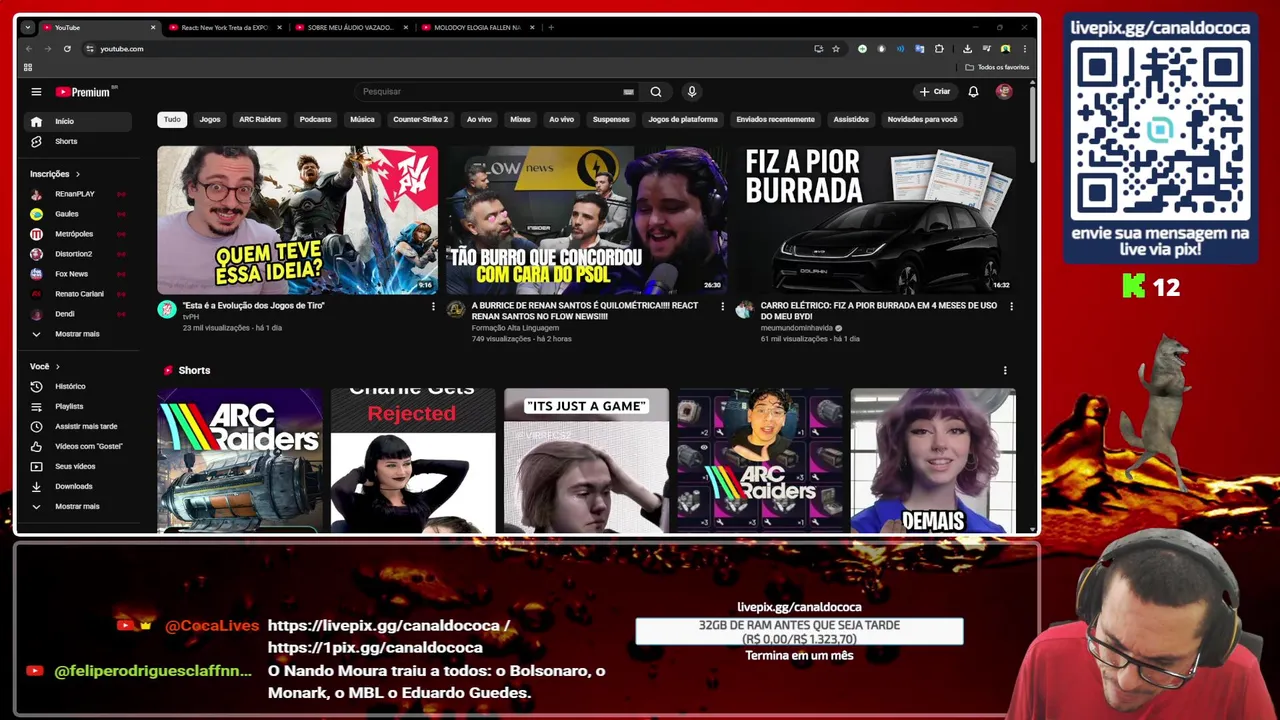Open "Its just a game" short
The width and height of the screenshot is (1280, 720).
(587, 460)
